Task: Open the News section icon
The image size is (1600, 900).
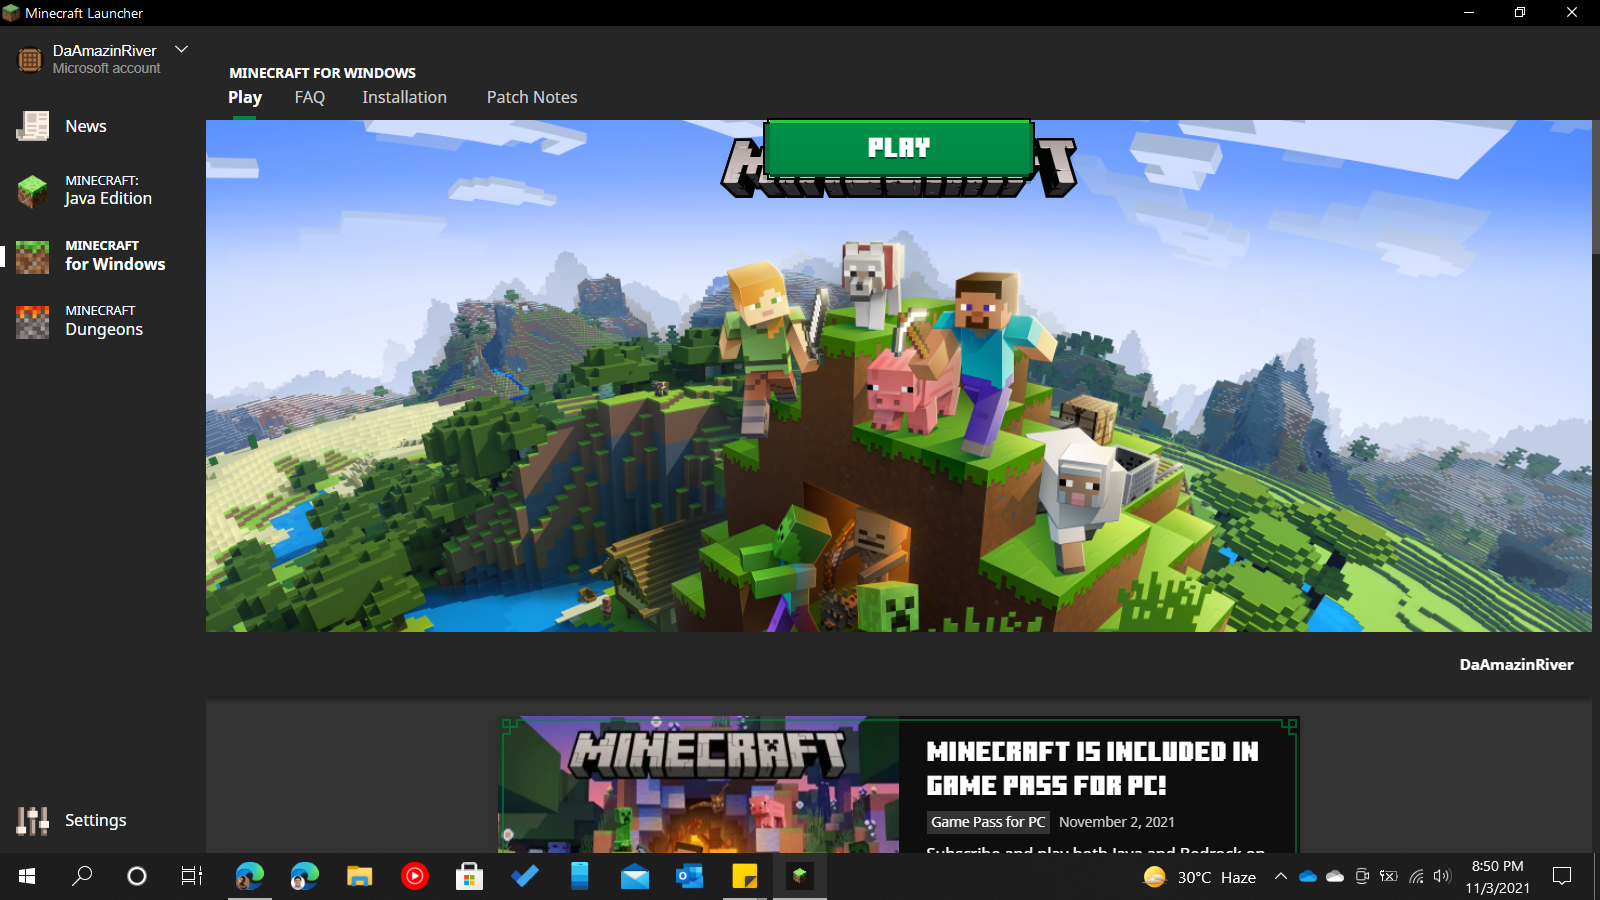Action: (x=32, y=126)
